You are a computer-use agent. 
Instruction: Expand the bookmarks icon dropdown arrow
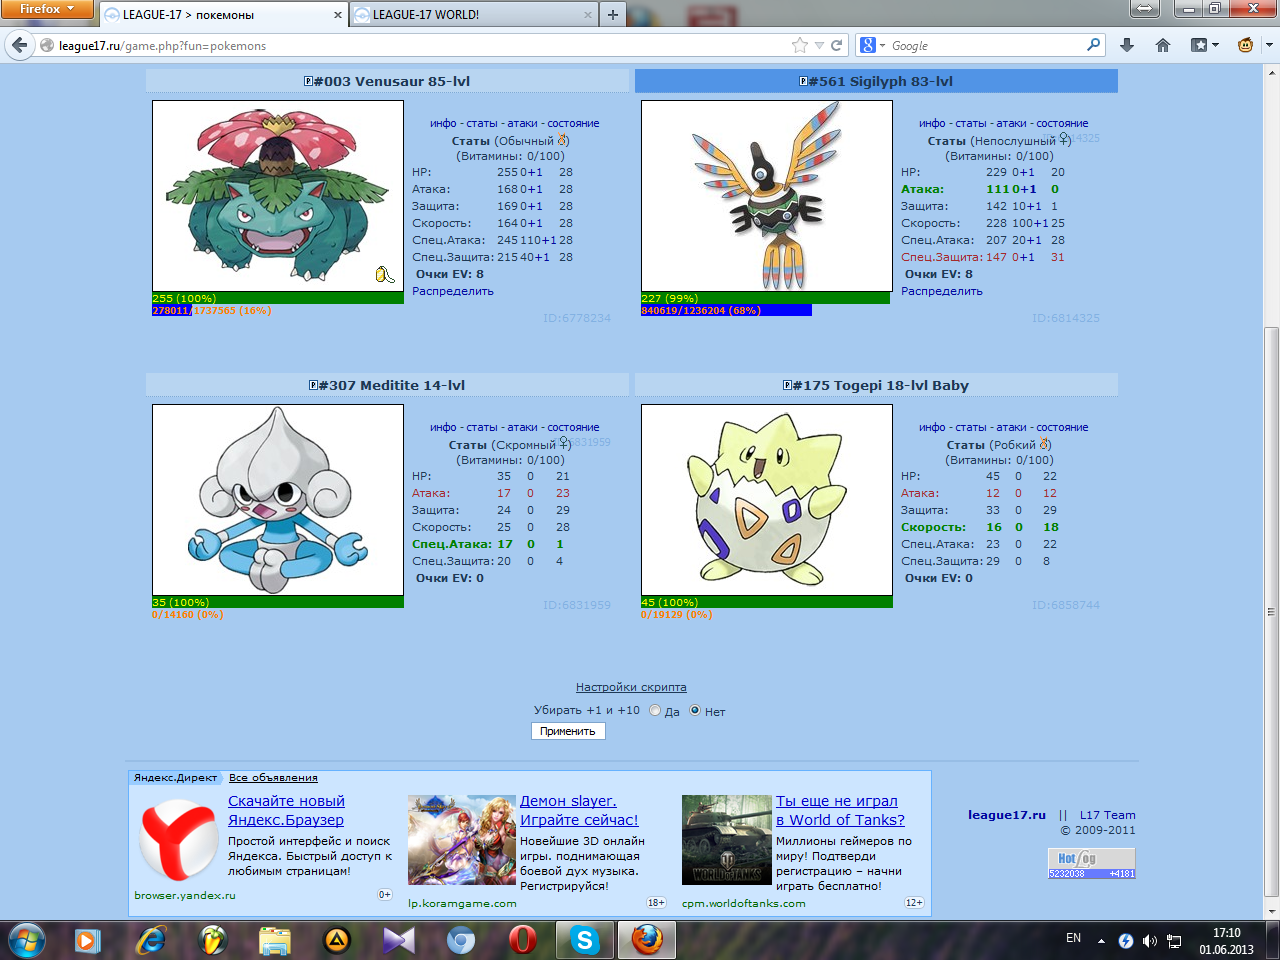pos(1215,45)
